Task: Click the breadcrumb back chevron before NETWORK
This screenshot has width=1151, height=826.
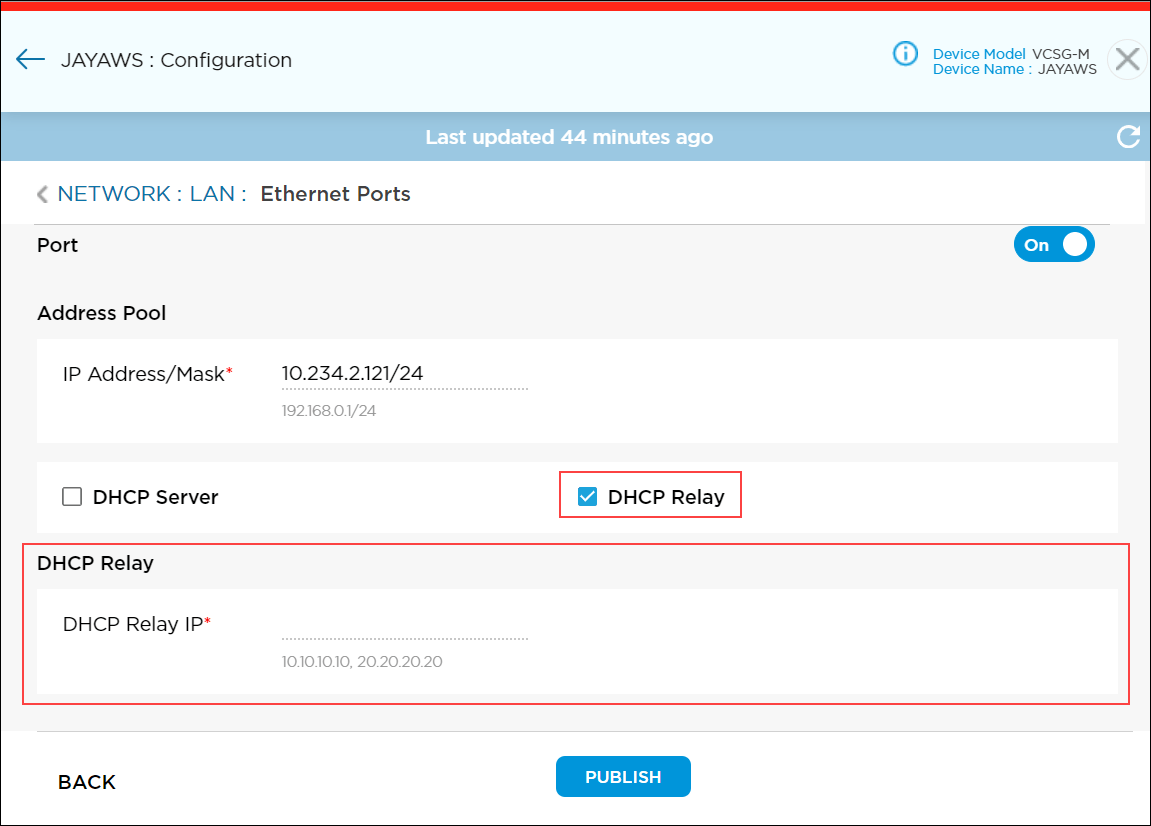Action: [x=42, y=194]
